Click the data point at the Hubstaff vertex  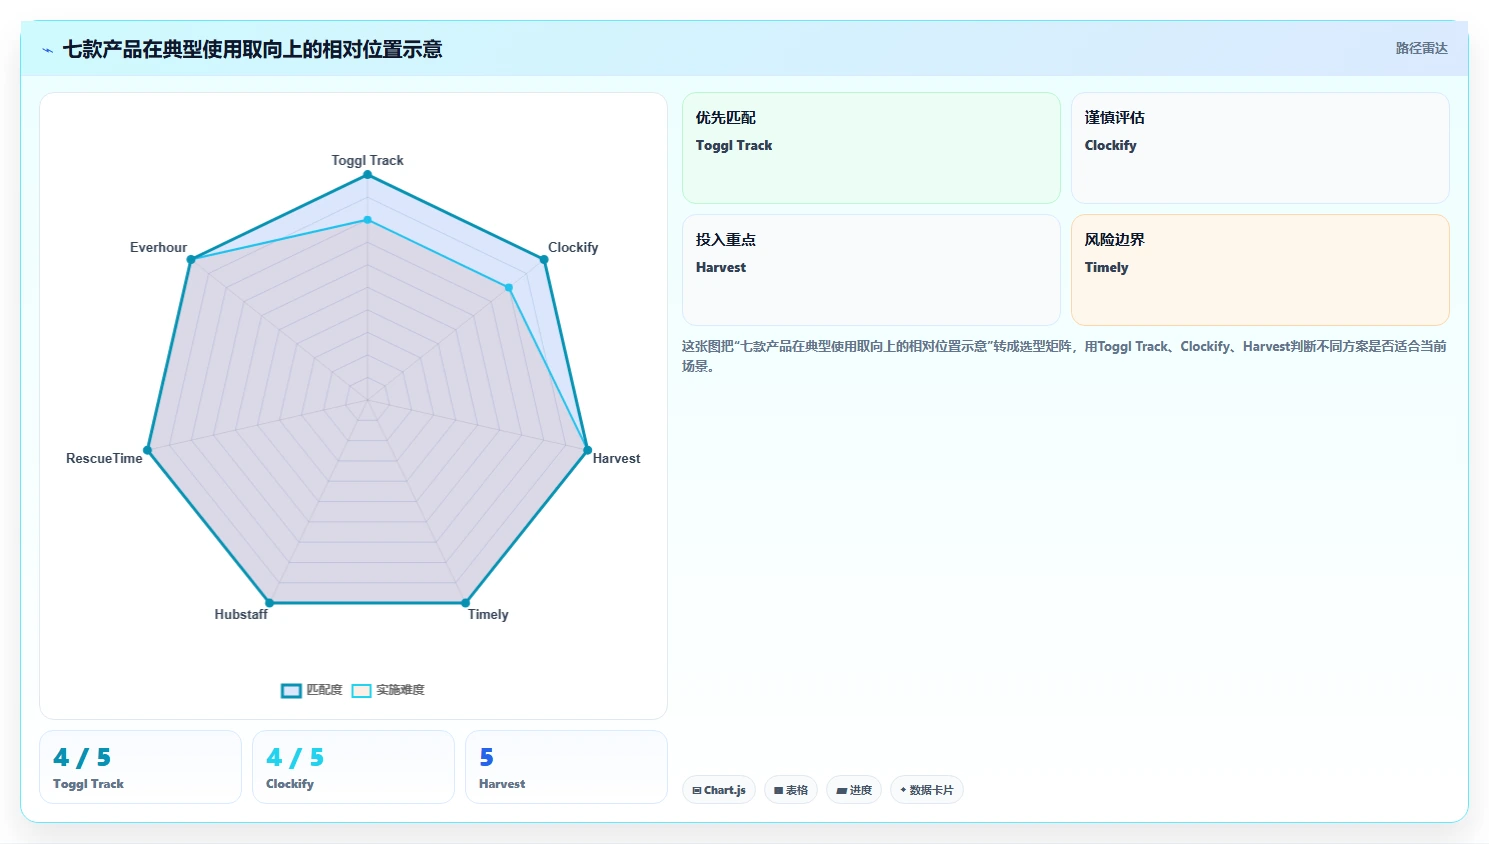pos(270,603)
